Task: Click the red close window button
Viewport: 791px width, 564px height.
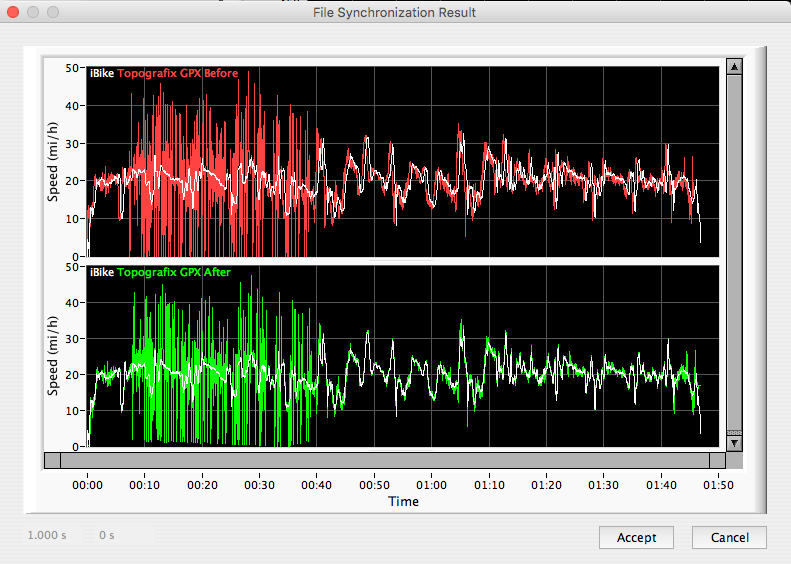Action: (13, 13)
